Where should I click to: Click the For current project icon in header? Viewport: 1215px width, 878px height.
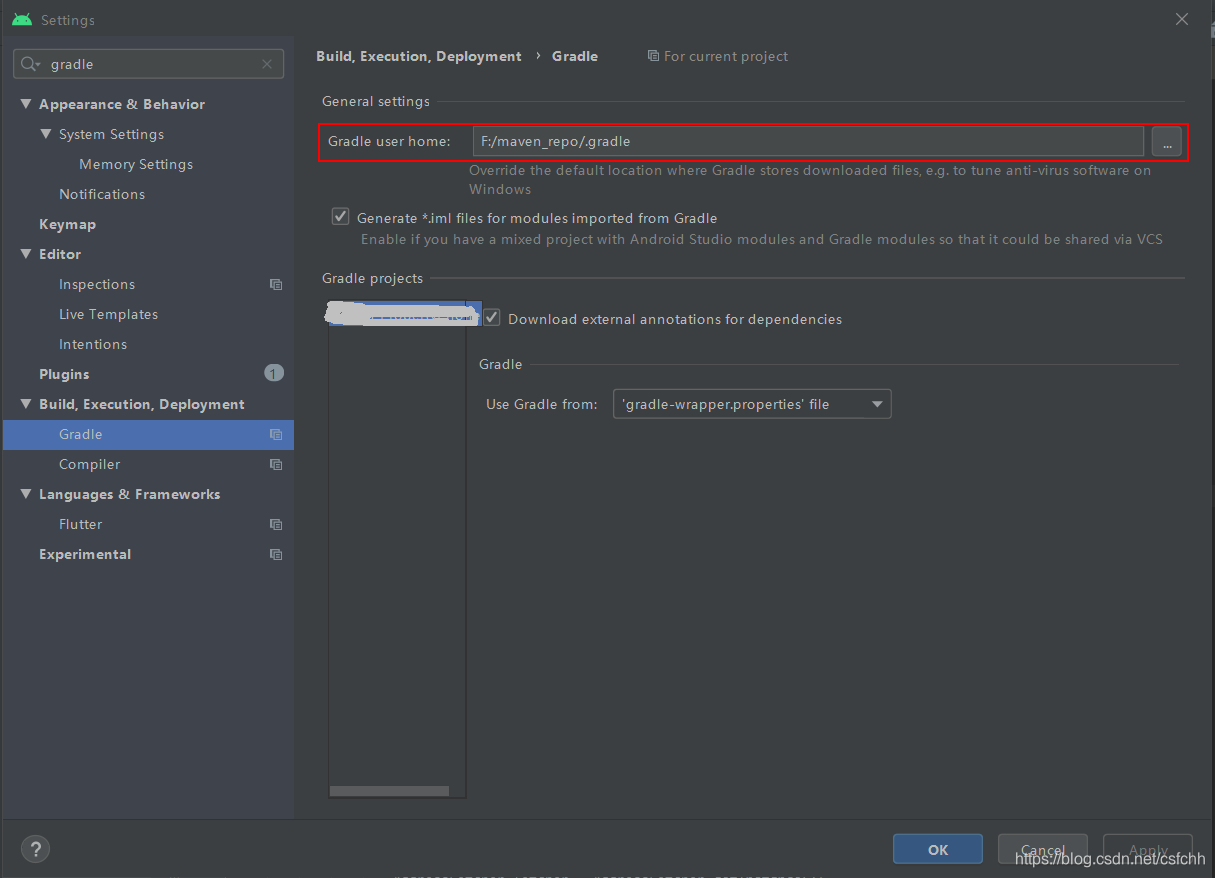tap(653, 56)
